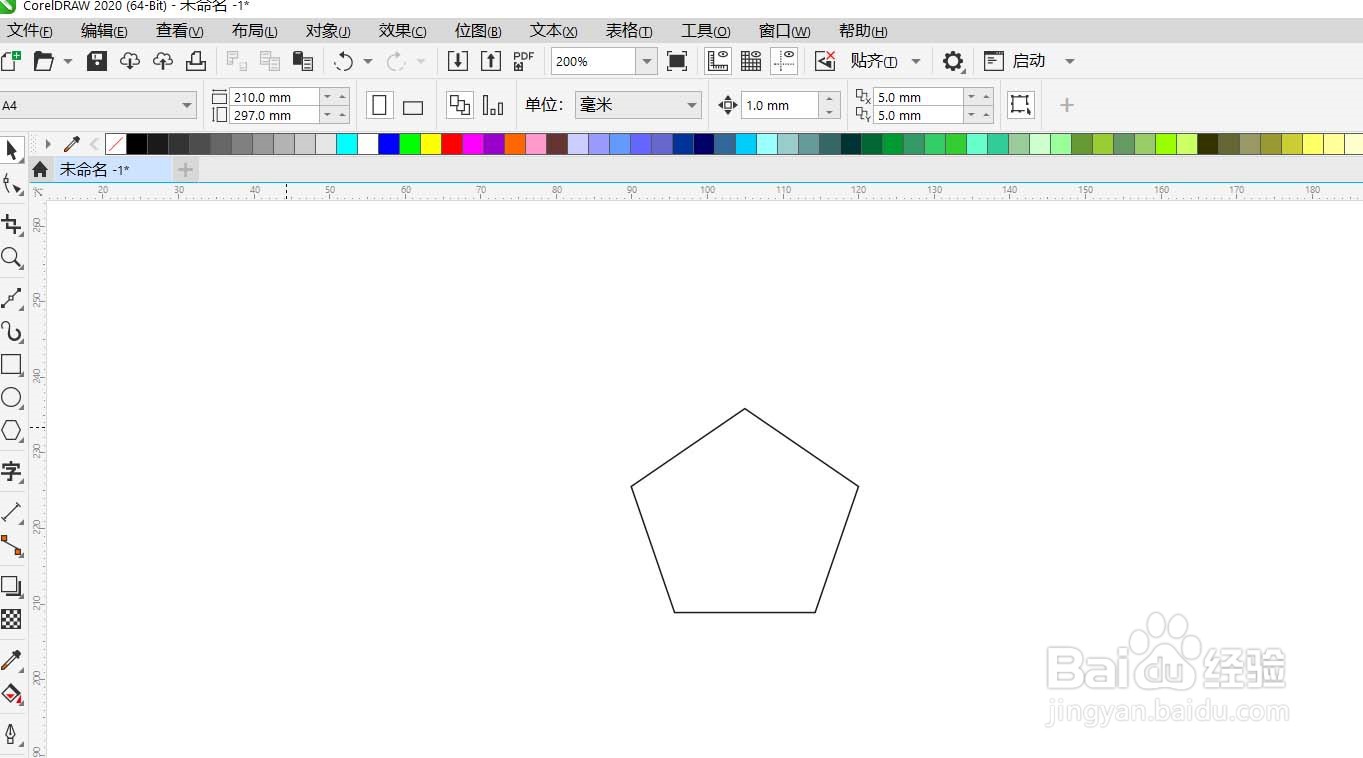Select the Zoom magnifier tool

point(12,258)
